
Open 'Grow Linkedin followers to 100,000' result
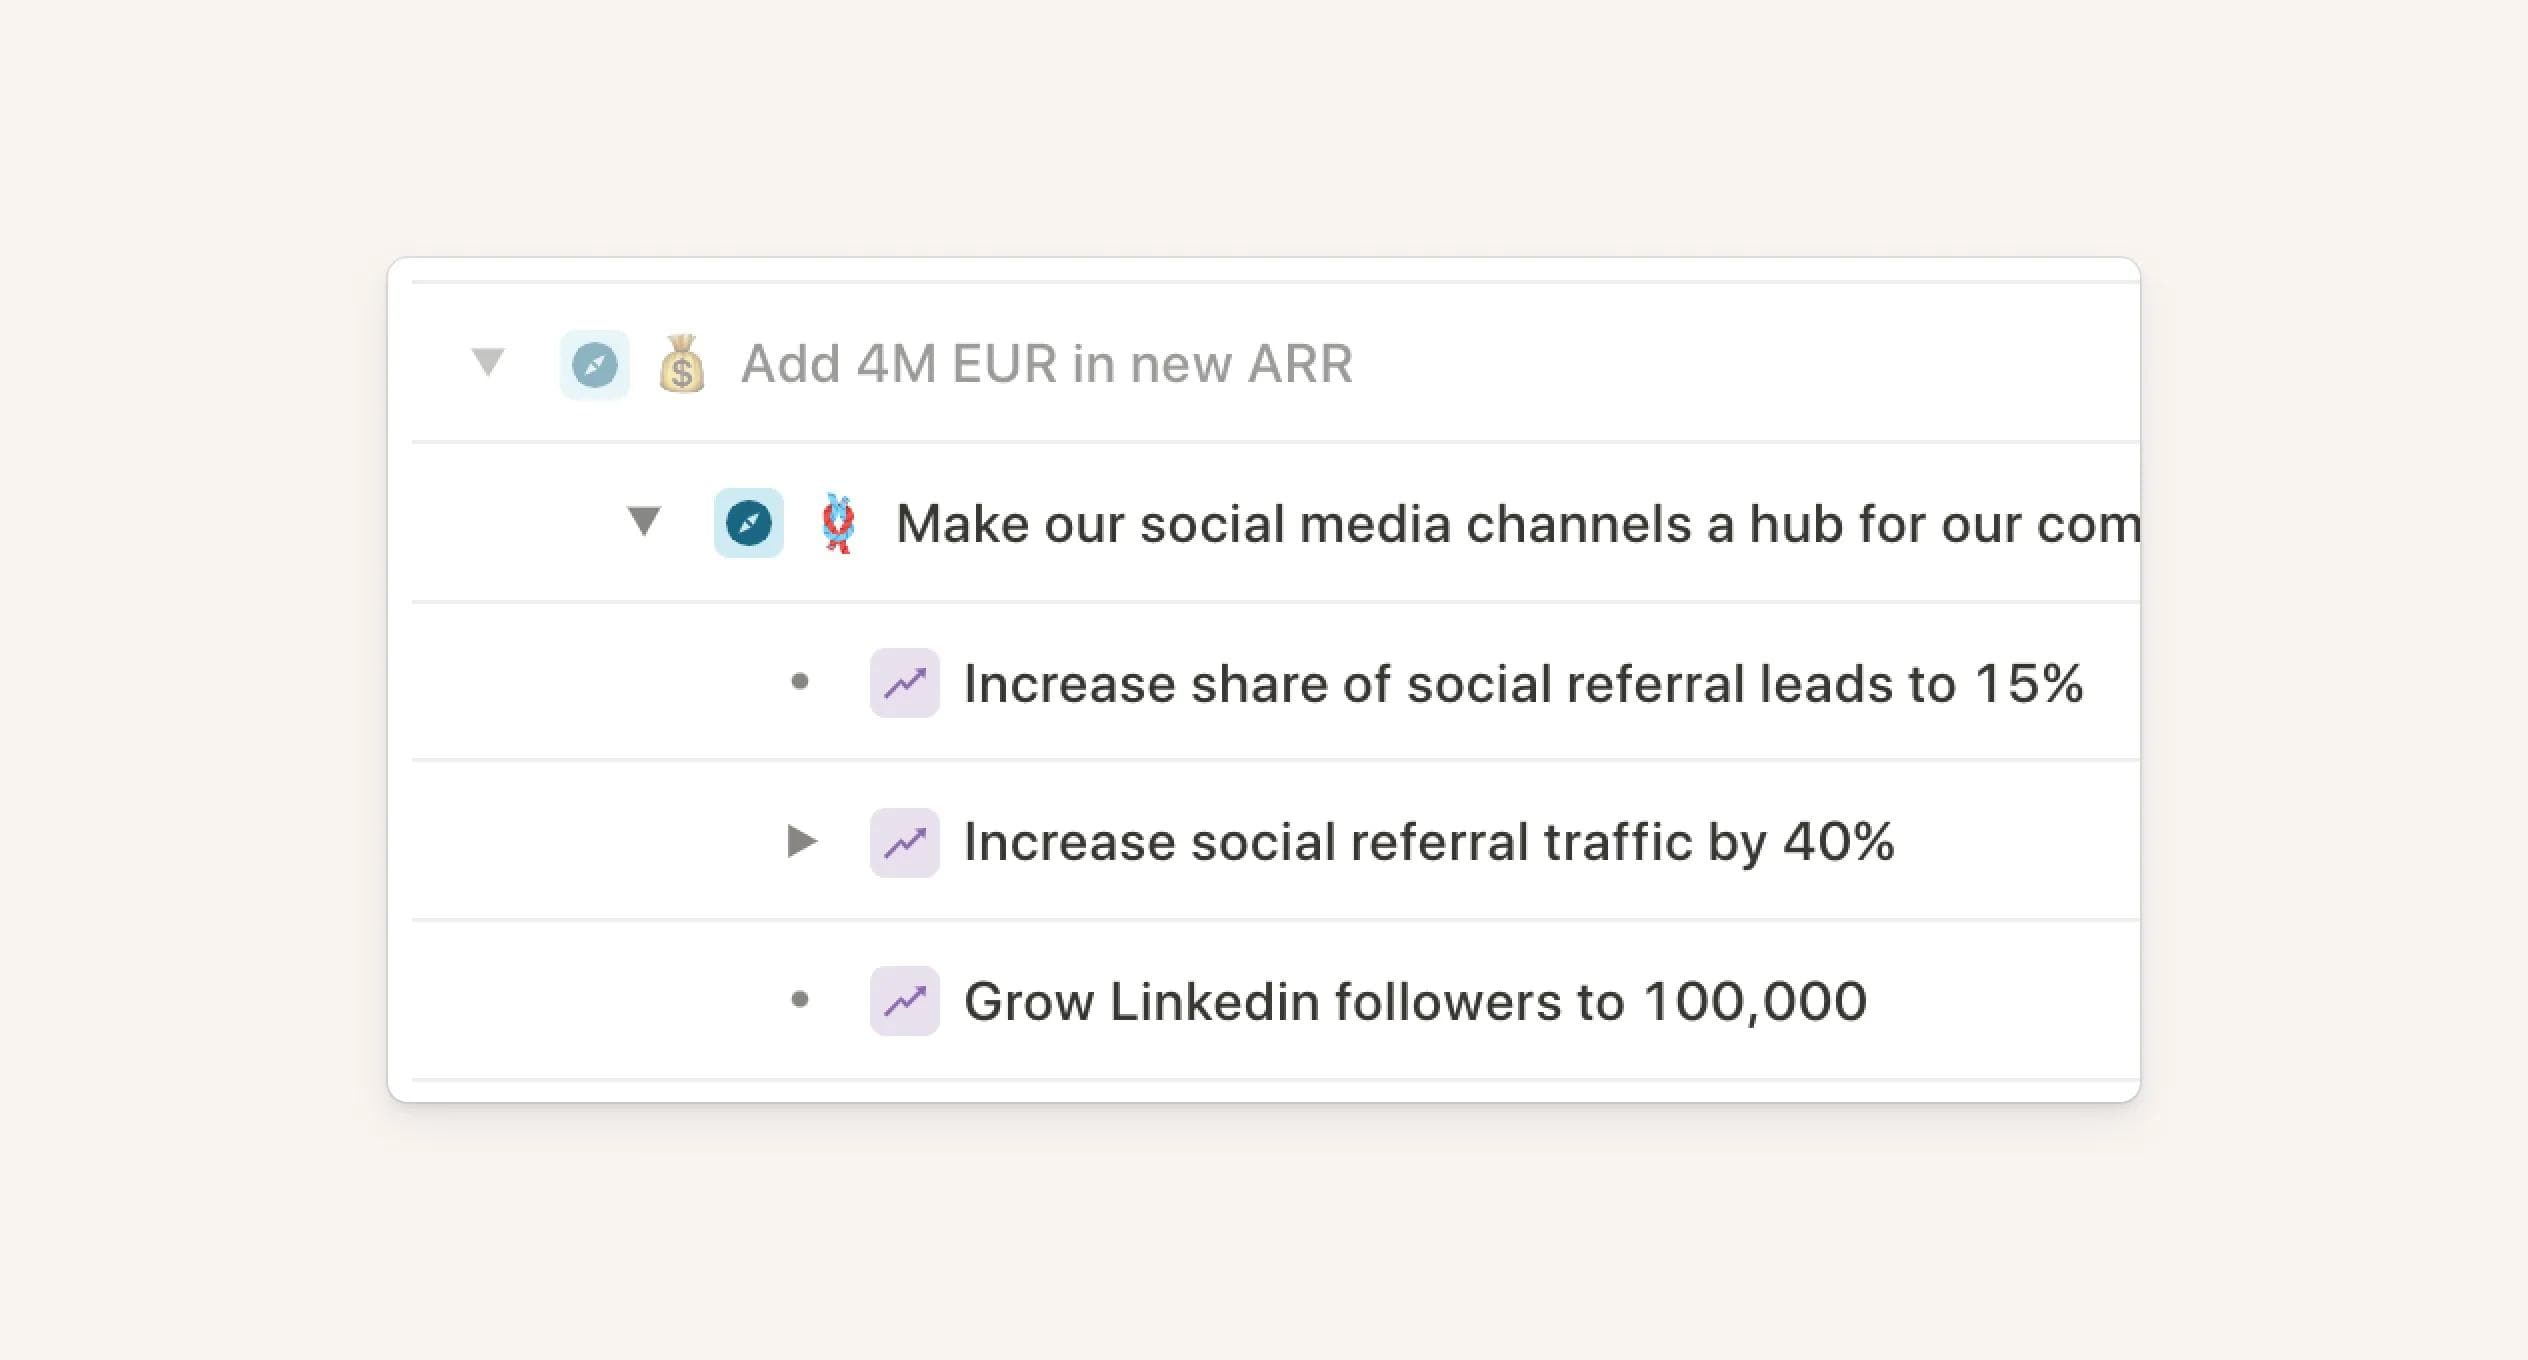(x=1414, y=1002)
